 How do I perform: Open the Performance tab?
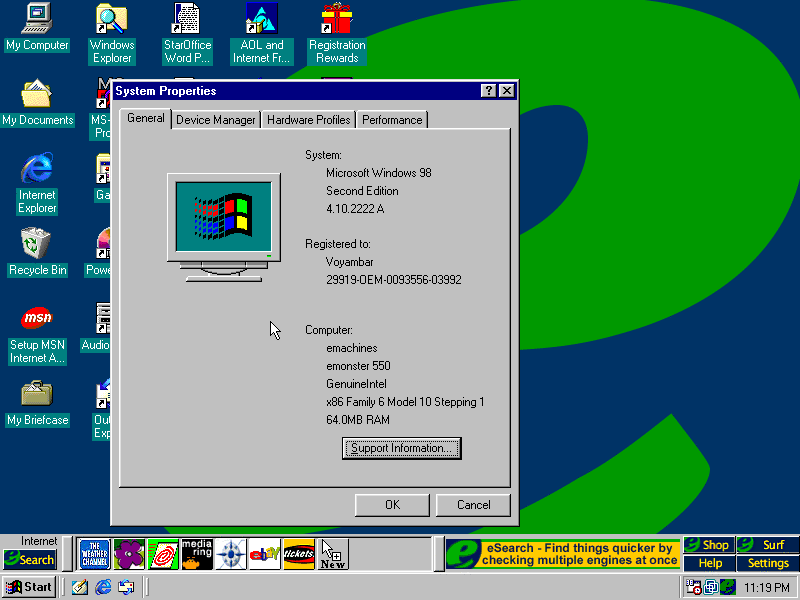[x=392, y=120]
